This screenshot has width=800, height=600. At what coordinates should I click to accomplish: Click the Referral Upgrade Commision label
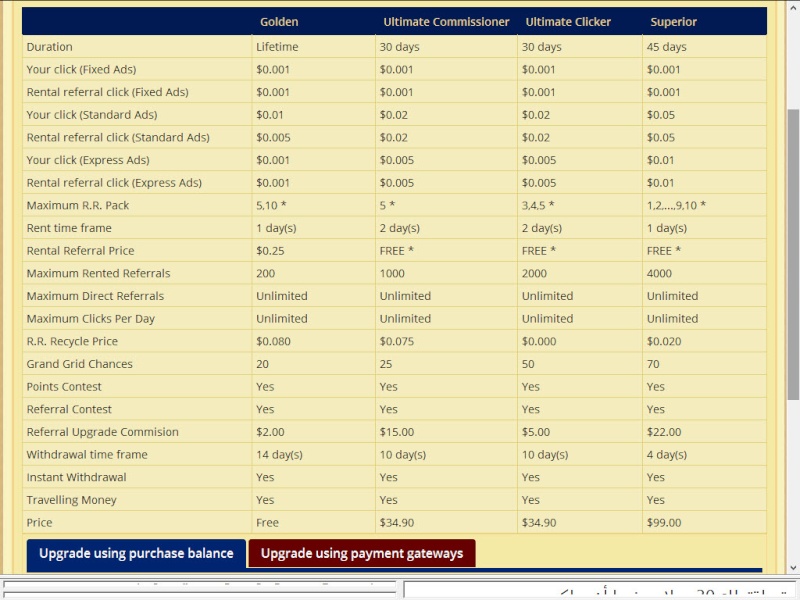pos(103,432)
